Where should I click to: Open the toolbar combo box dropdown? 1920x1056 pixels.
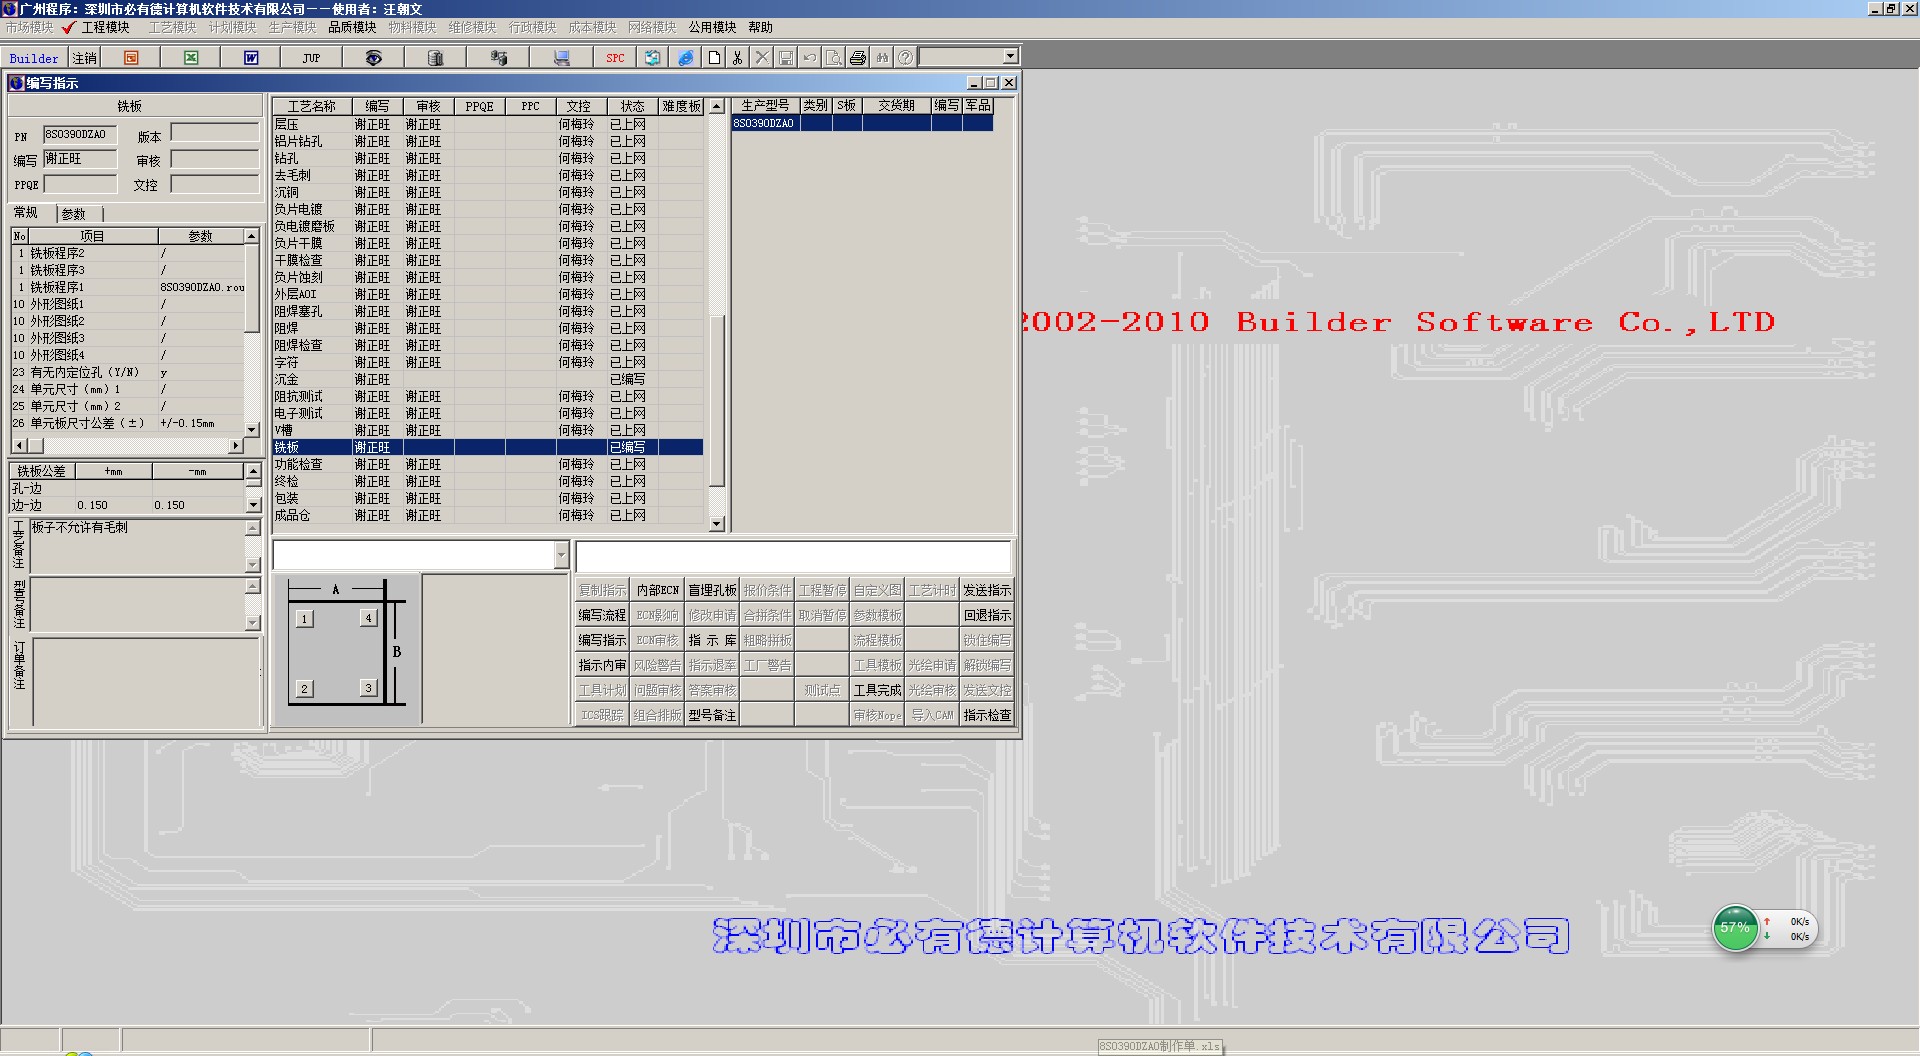coord(1010,57)
